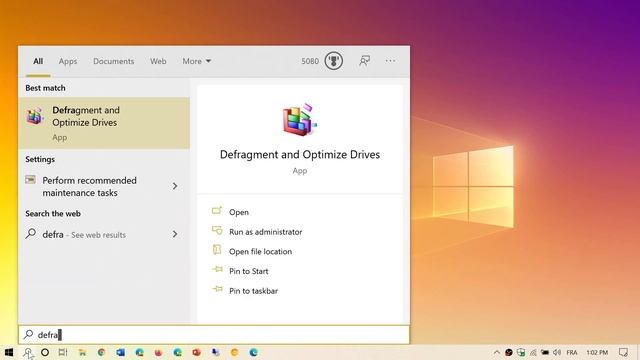The image size is (640, 360).
Task: Open the Windows Start menu
Action: 9,352
